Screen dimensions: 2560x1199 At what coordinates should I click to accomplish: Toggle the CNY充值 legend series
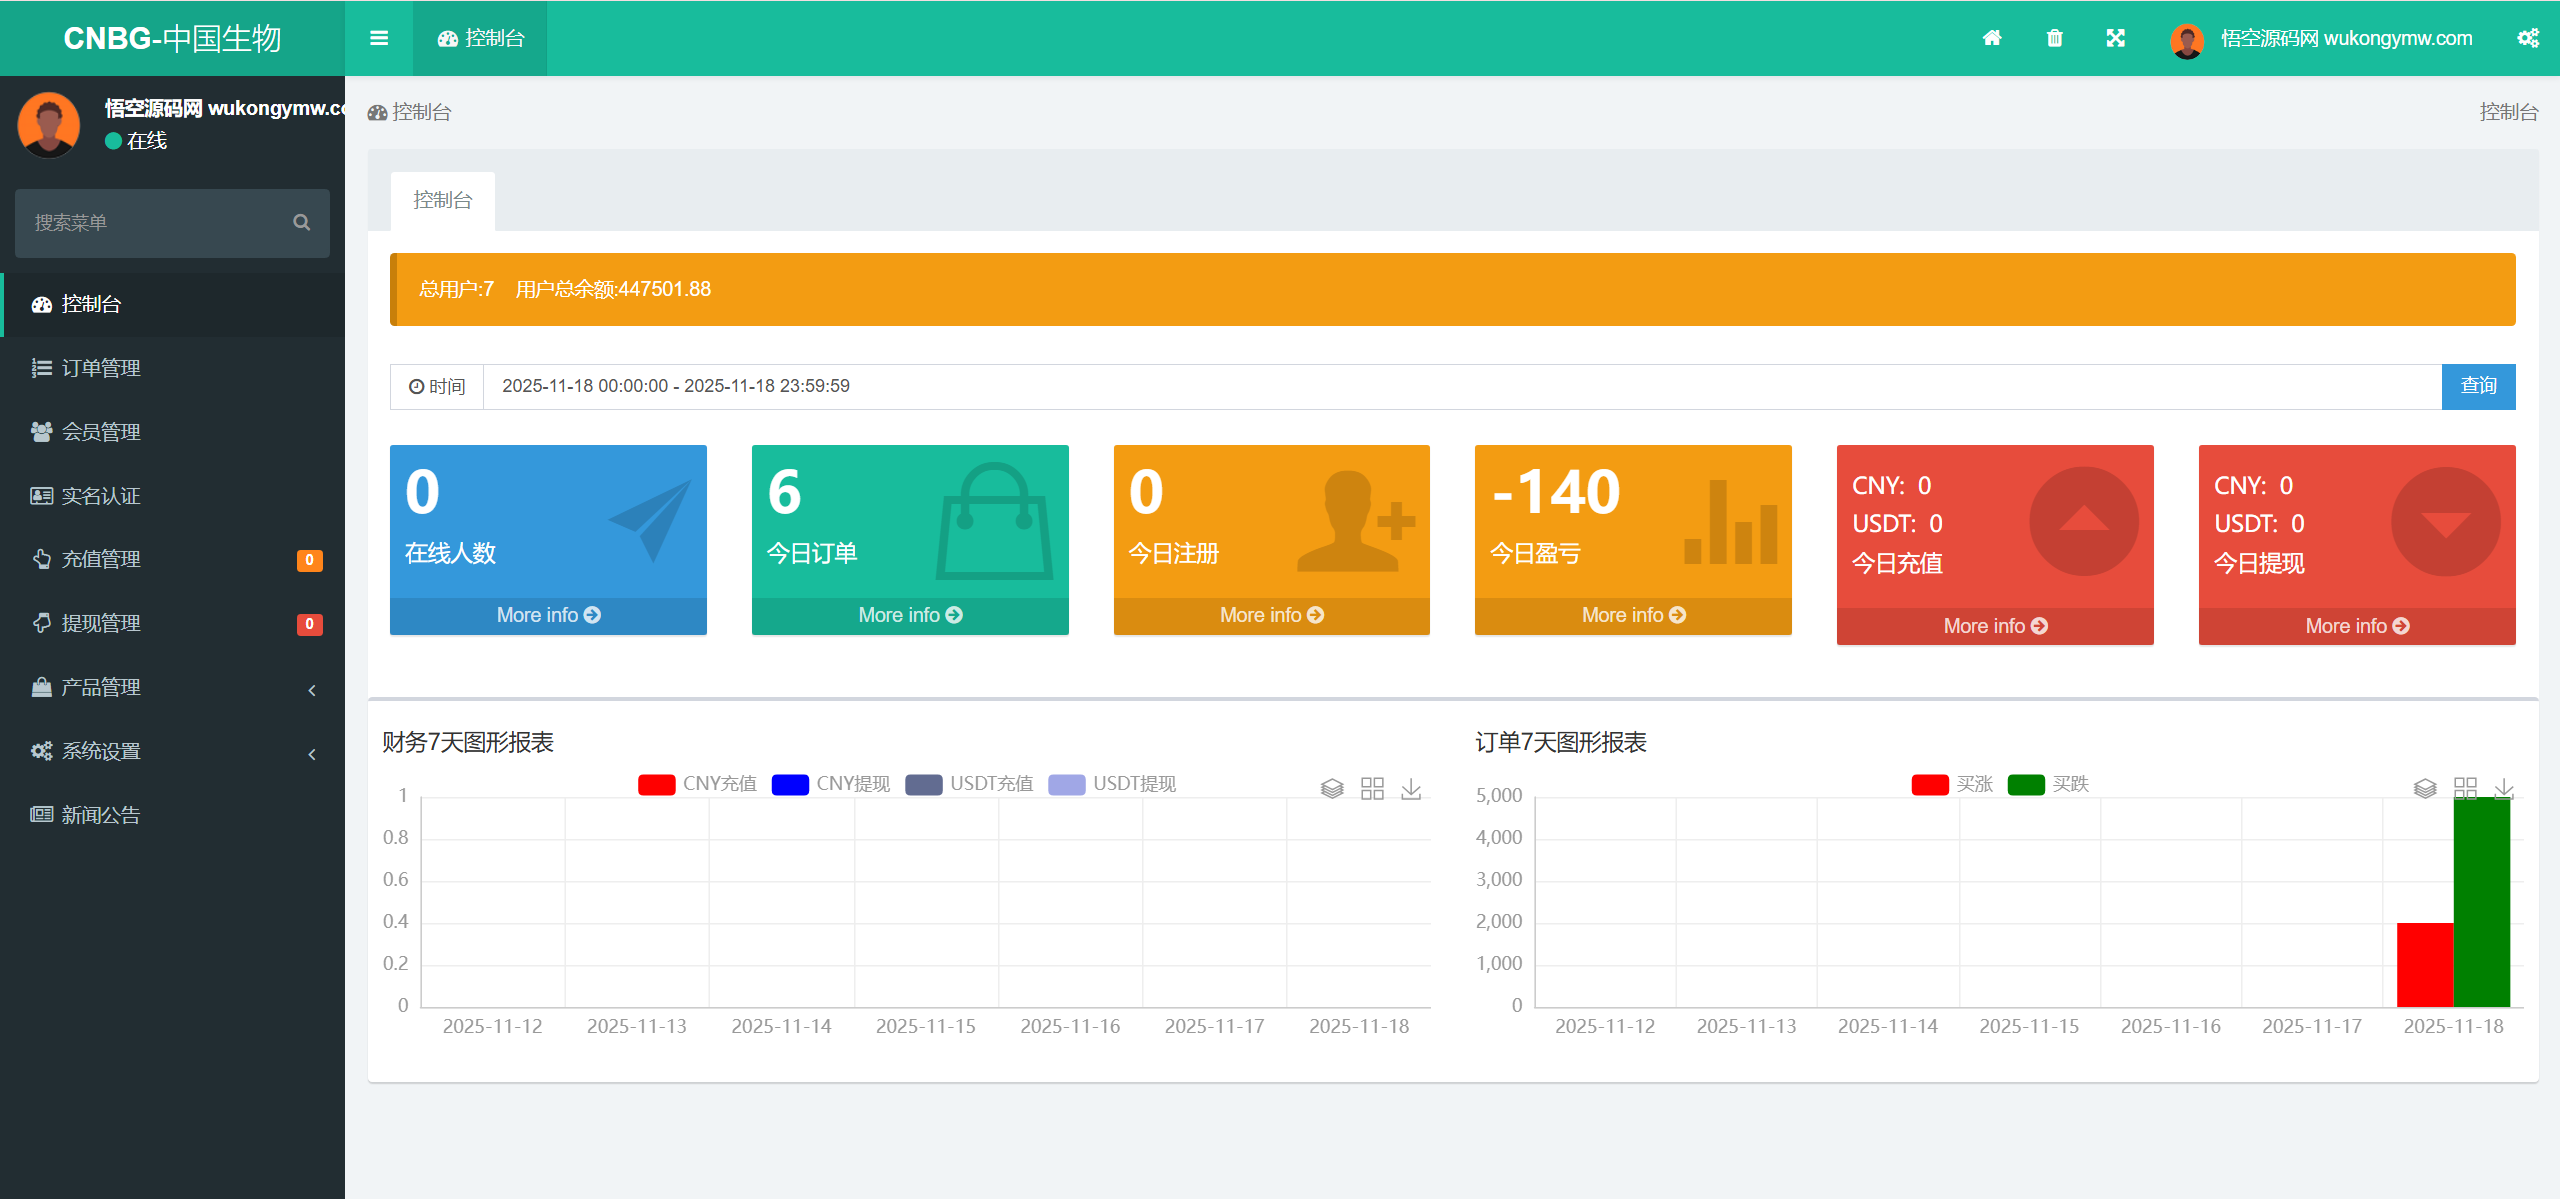(x=656, y=784)
